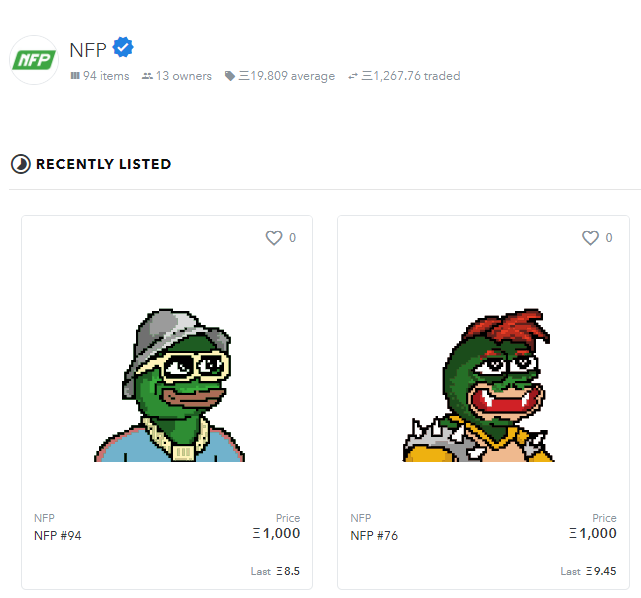Image resolution: width=641 pixels, height=598 pixels.
Task: Select the 1,000 ETH price on NFP #94
Action: click(276, 533)
